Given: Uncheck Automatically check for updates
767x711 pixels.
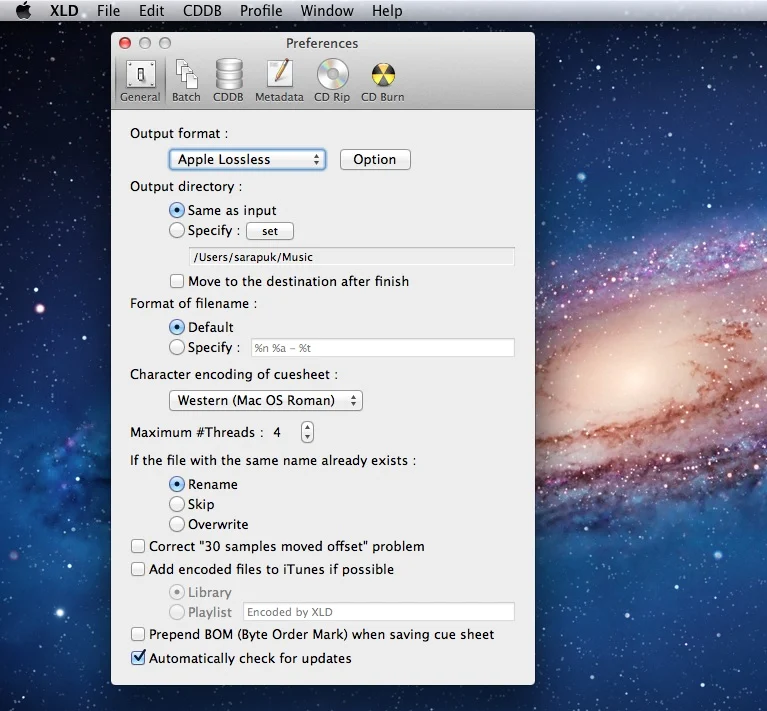Looking at the screenshot, I should coord(138,658).
